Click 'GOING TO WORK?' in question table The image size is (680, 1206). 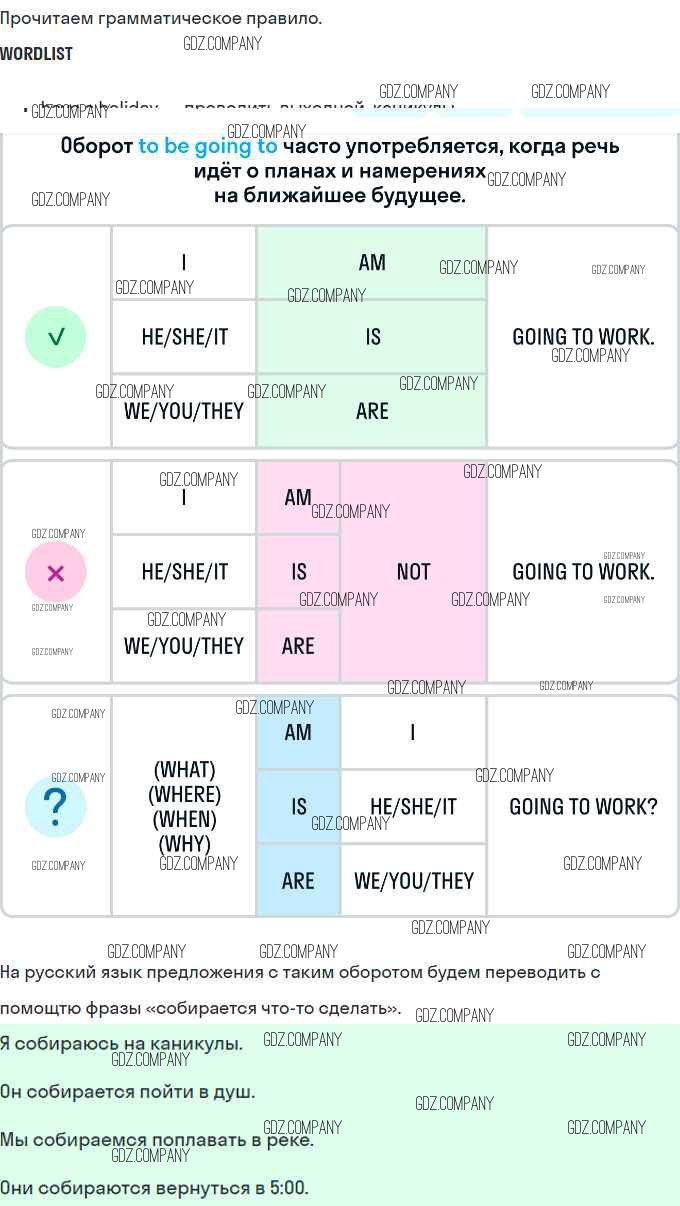click(583, 807)
